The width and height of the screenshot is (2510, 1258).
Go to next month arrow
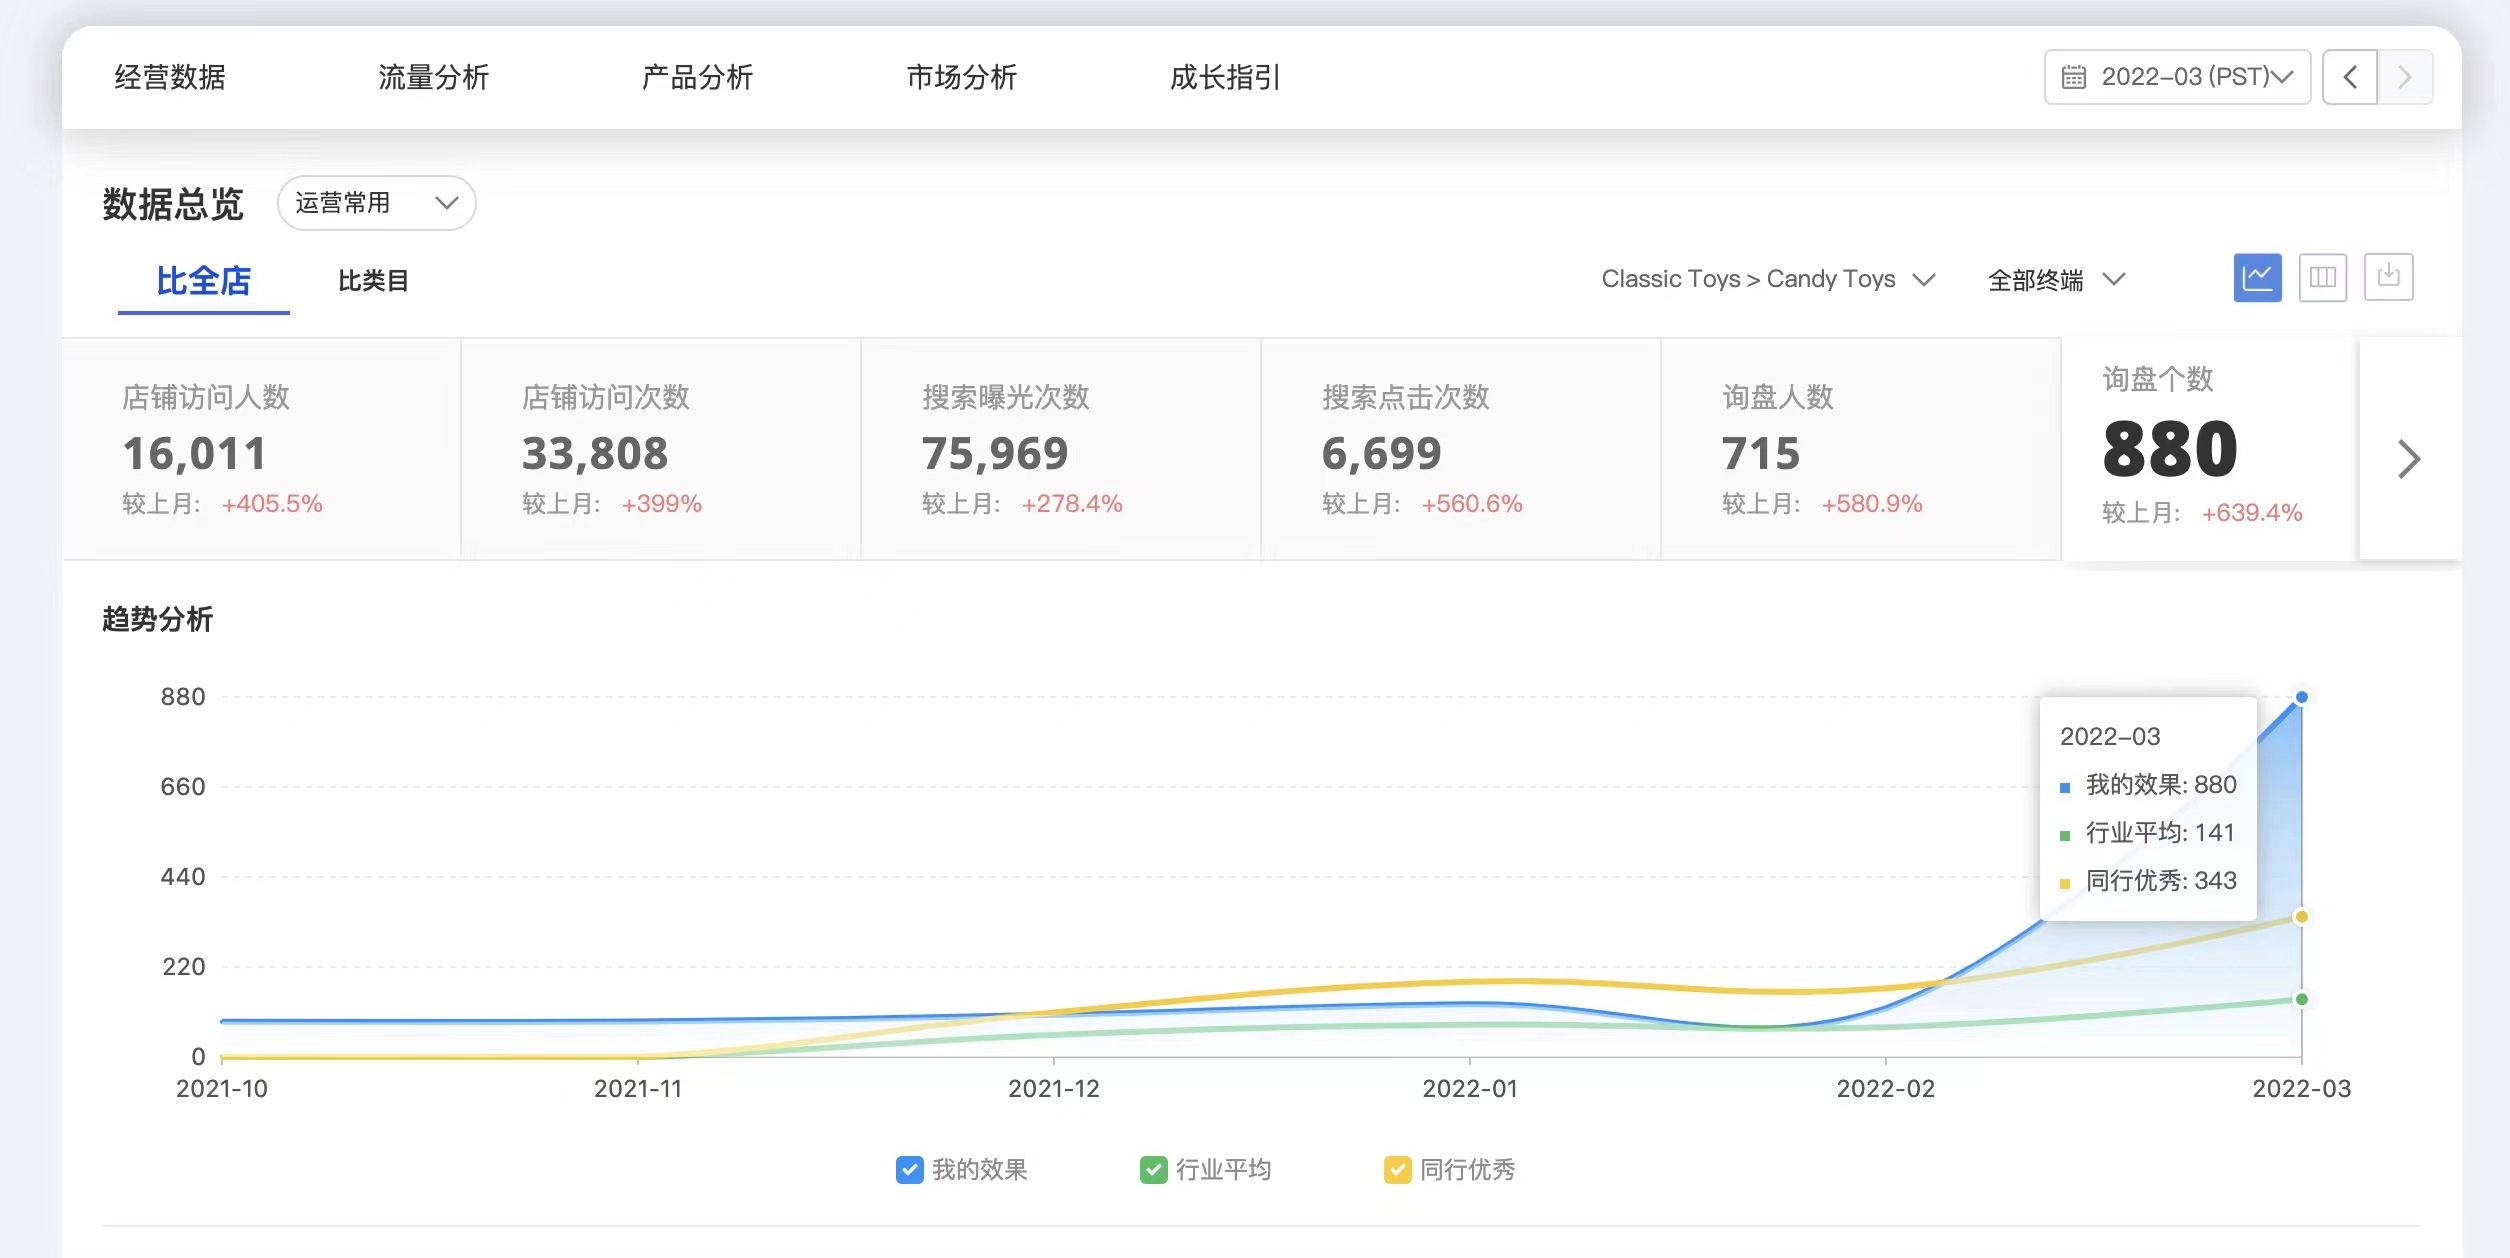(x=2405, y=77)
